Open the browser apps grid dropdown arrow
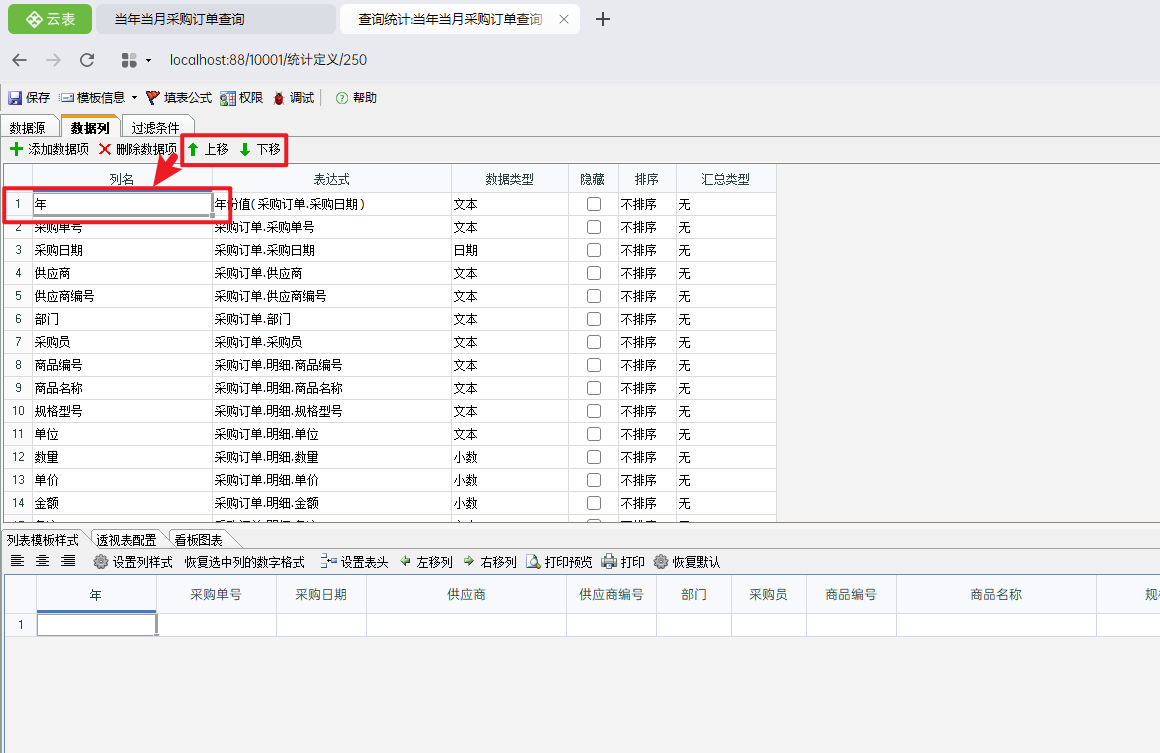1160x753 pixels. (148, 60)
